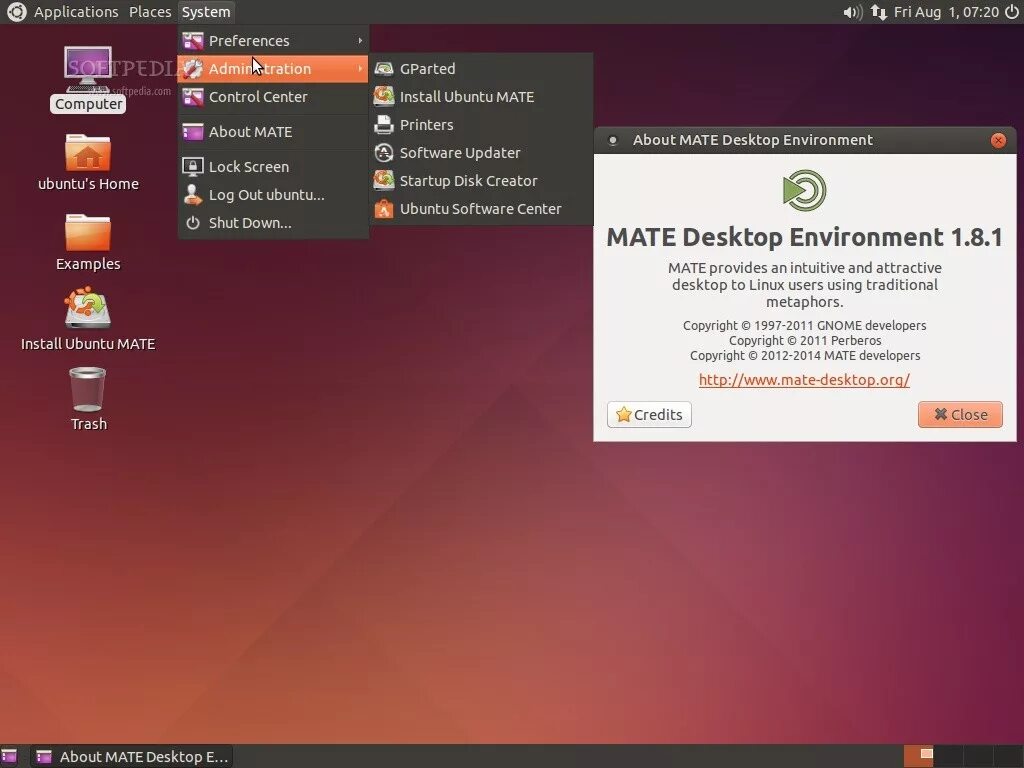Click the System menu in top panel
This screenshot has height=768, width=1024.
point(206,12)
